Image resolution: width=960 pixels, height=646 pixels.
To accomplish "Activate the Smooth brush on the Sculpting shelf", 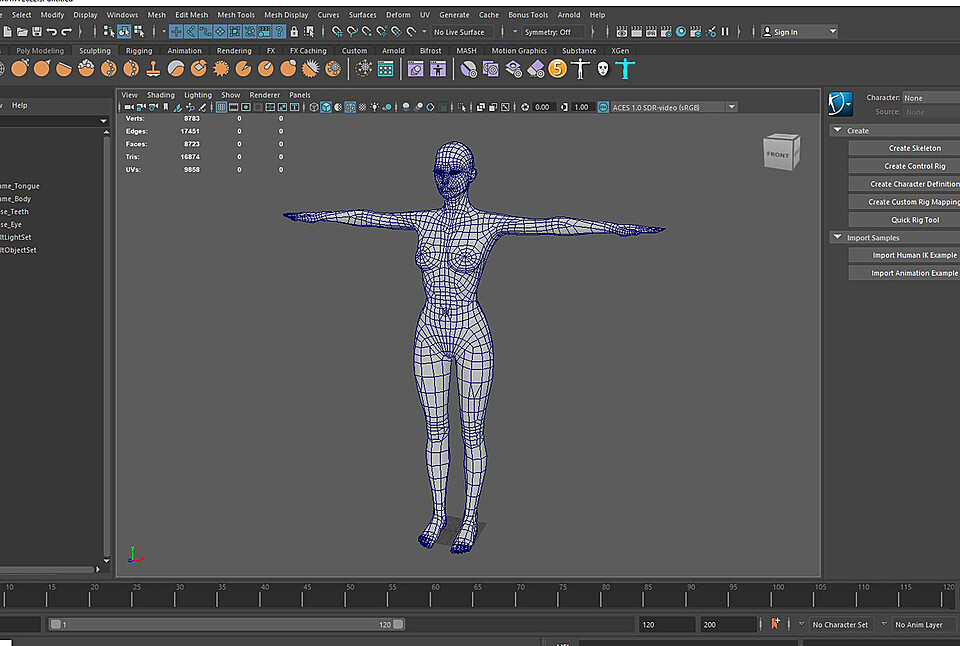I will 43,68.
